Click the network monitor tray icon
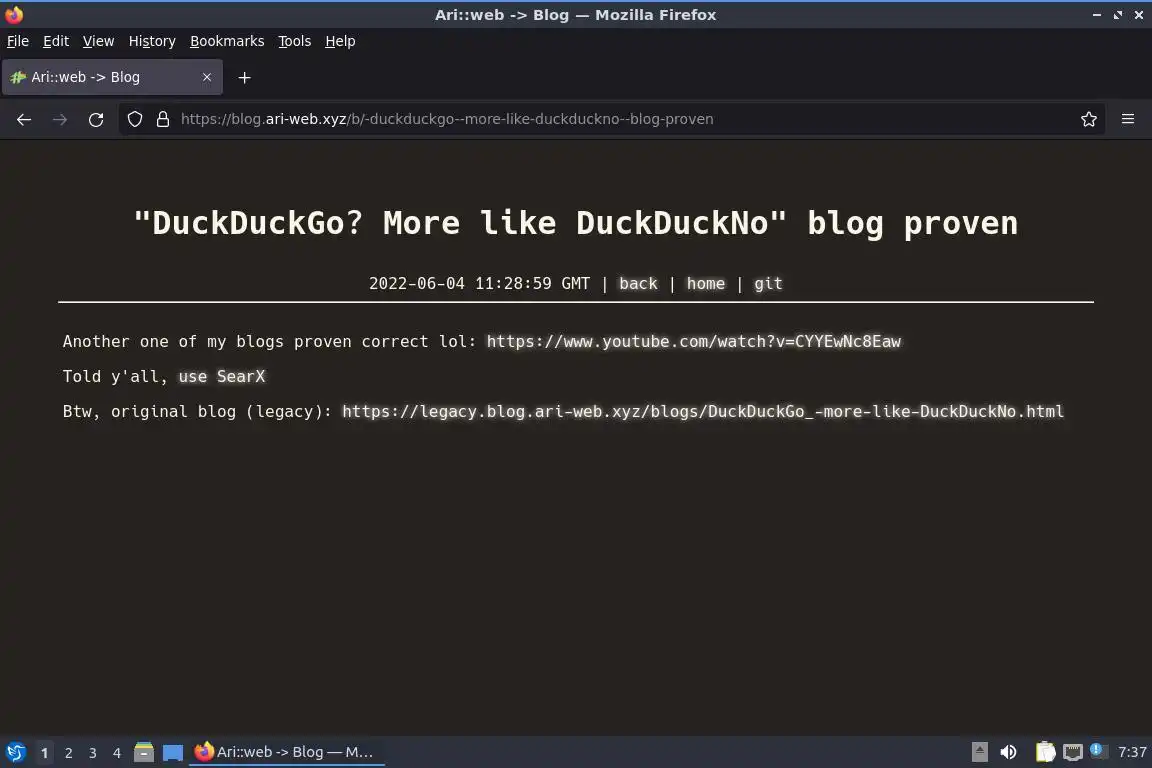Viewport: 1152px width, 768px height. pyautogui.click(x=1073, y=752)
